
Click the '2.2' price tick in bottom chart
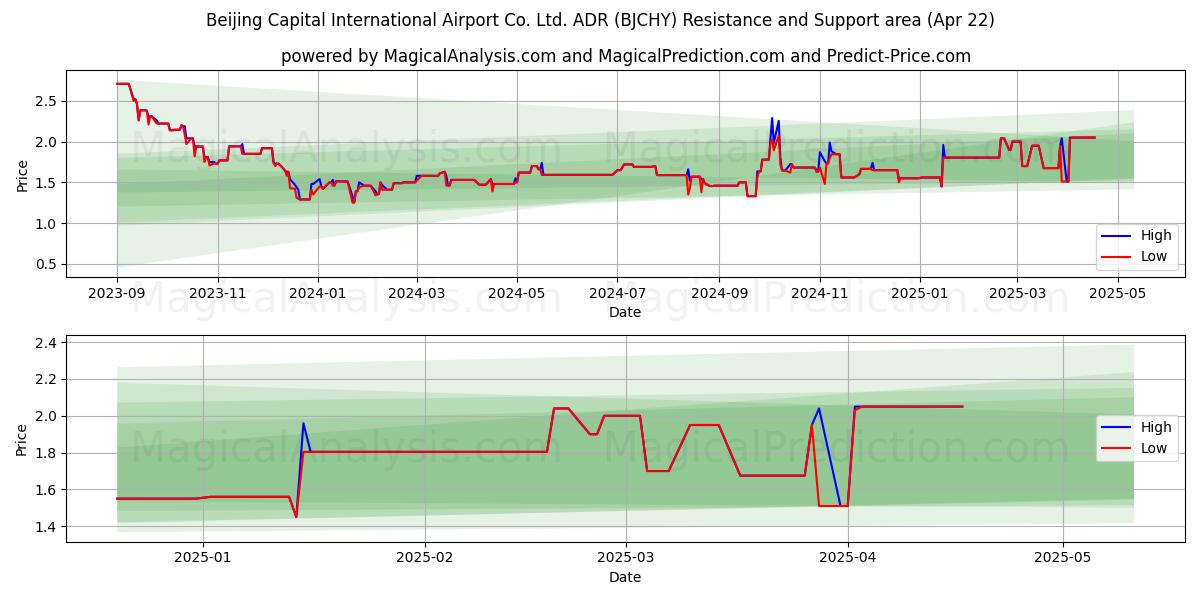tap(44, 380)
